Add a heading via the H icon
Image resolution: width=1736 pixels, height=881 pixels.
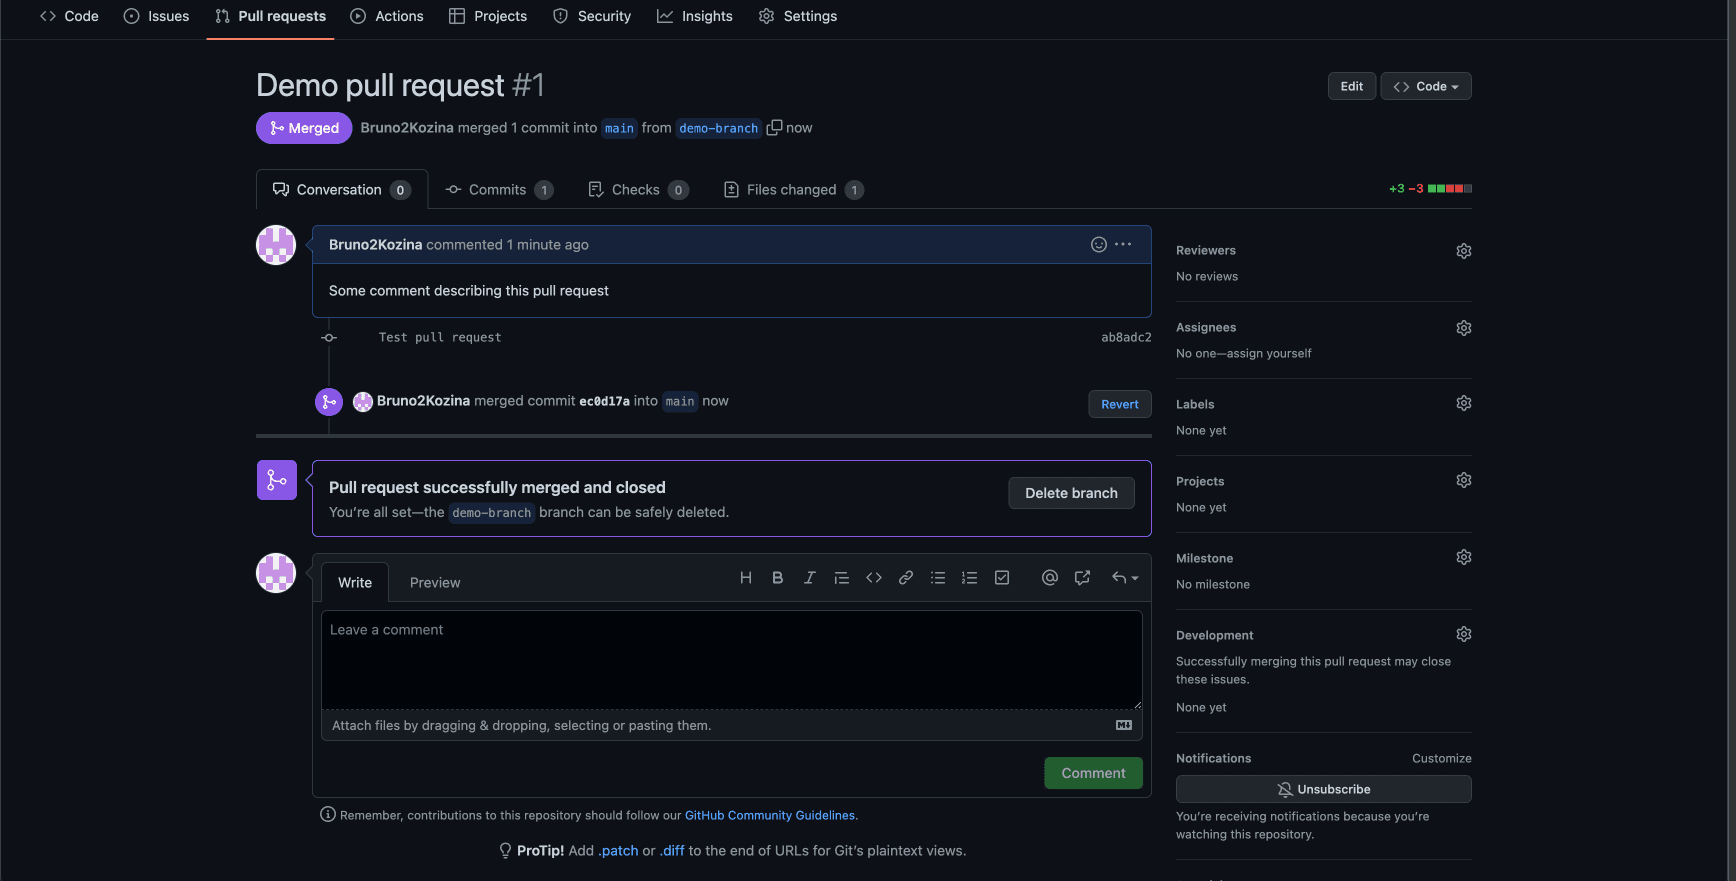point(745,578)
